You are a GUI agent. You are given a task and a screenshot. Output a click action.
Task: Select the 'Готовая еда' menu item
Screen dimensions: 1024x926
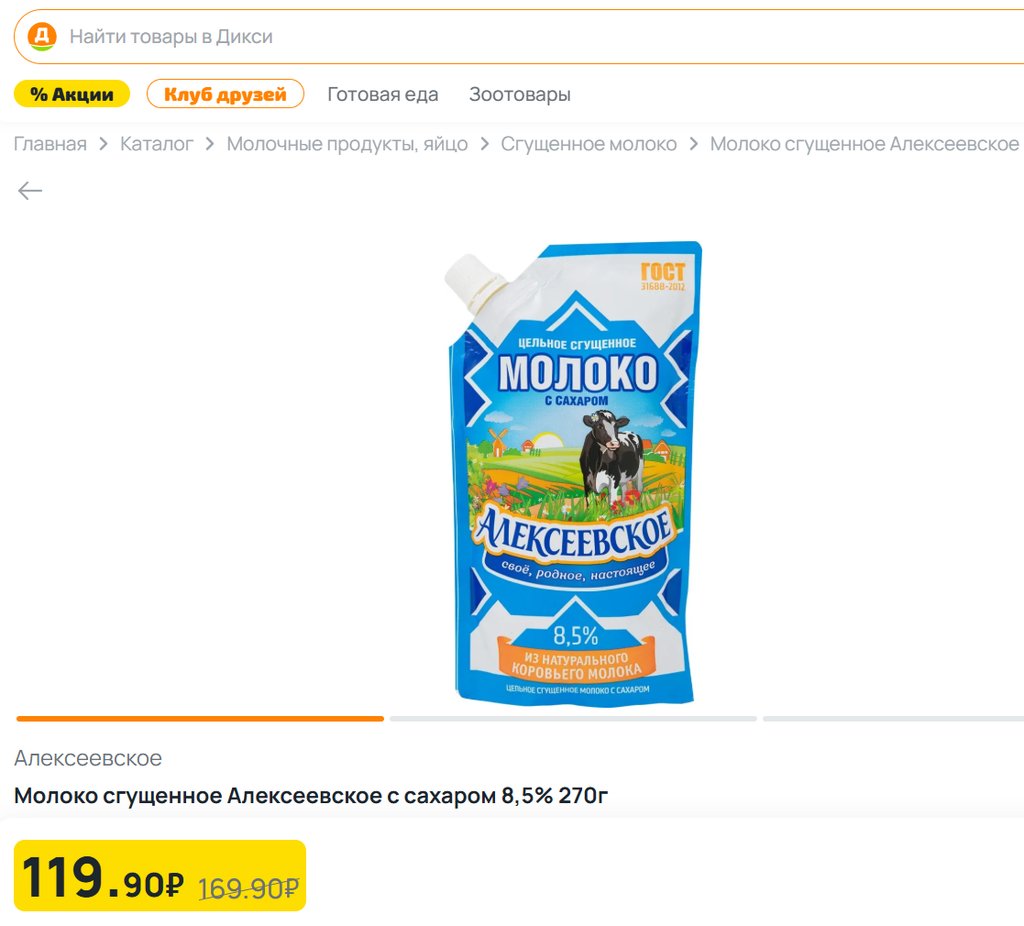(x=383, y=95)
